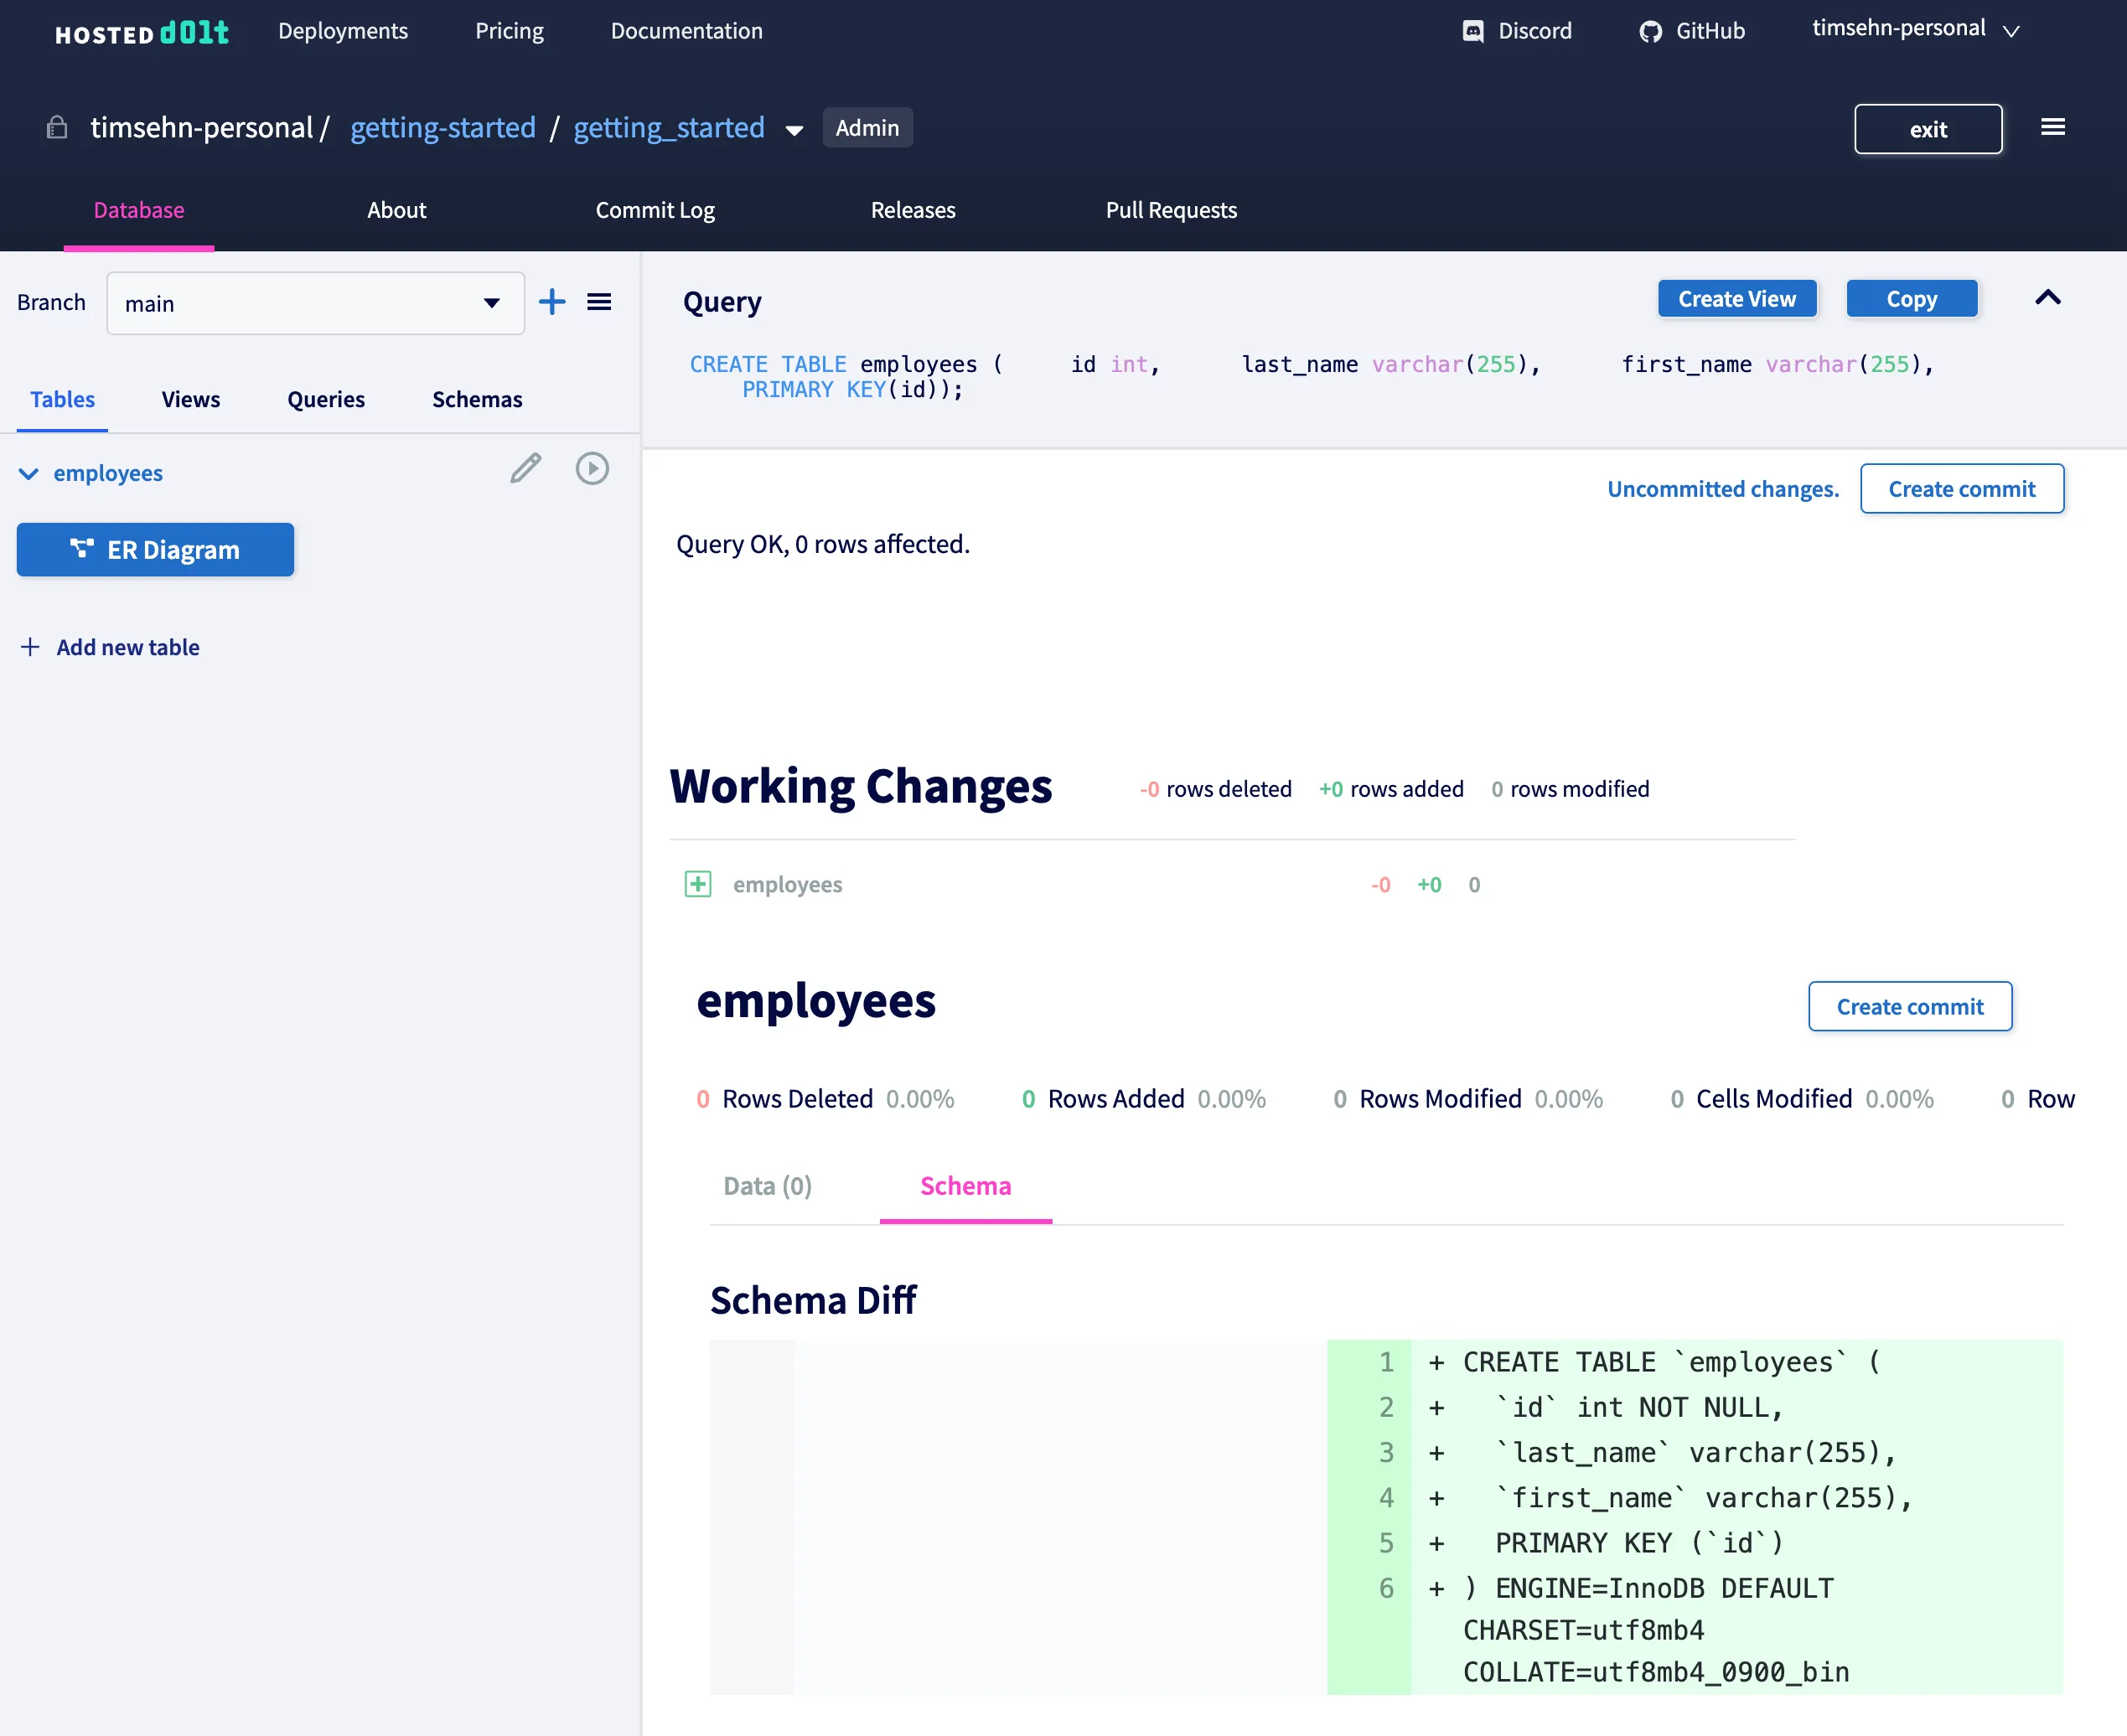Click the Uncommitted changes link
2127x1736 pixels.
[x=1722, y=489]
